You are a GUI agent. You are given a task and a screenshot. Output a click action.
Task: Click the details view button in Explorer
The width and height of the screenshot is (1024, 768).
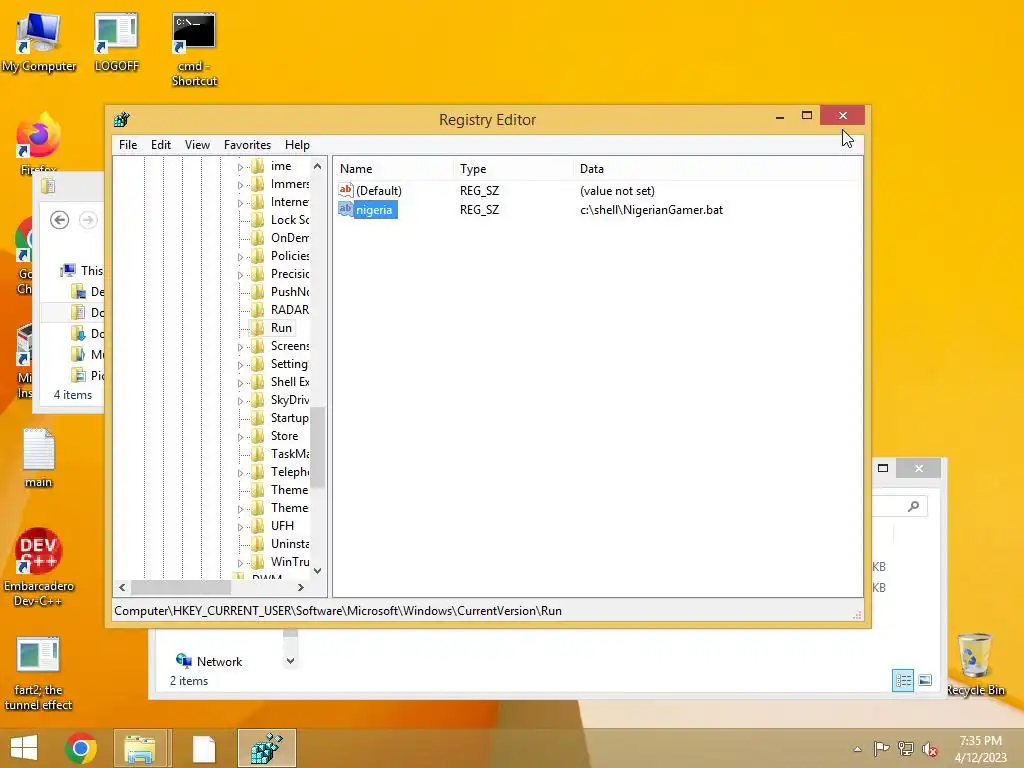[x=903, y=680]
